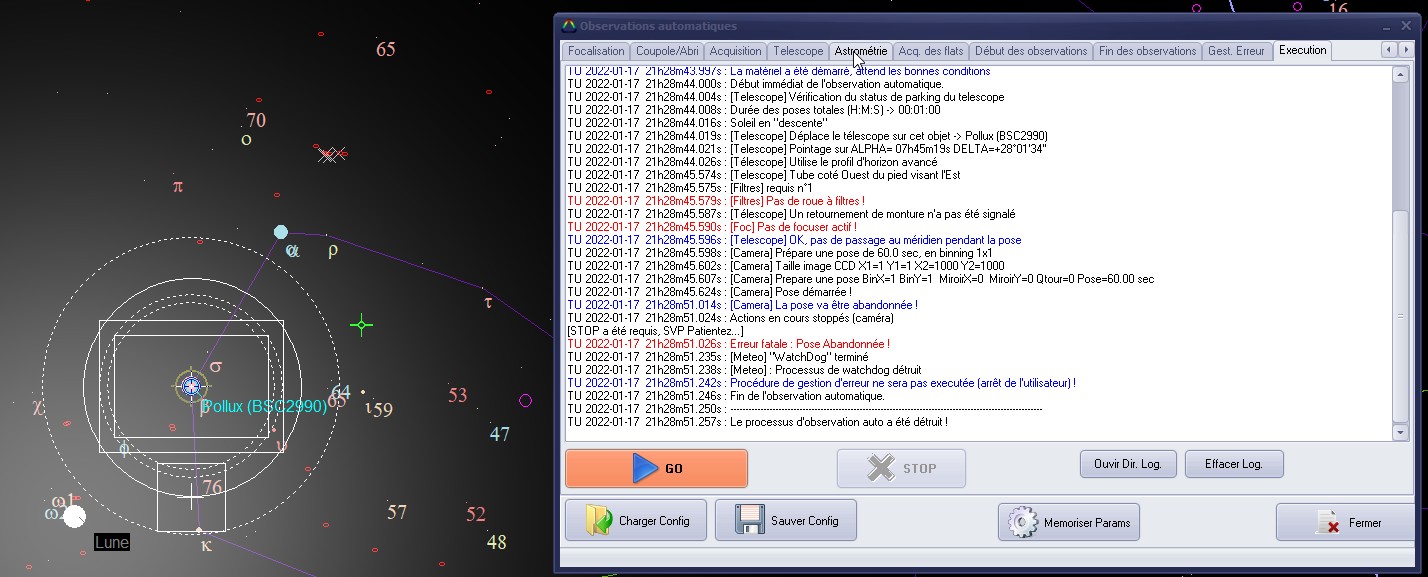
Task: Click the log scrollbar down arrow
Action: point(1400,432)
